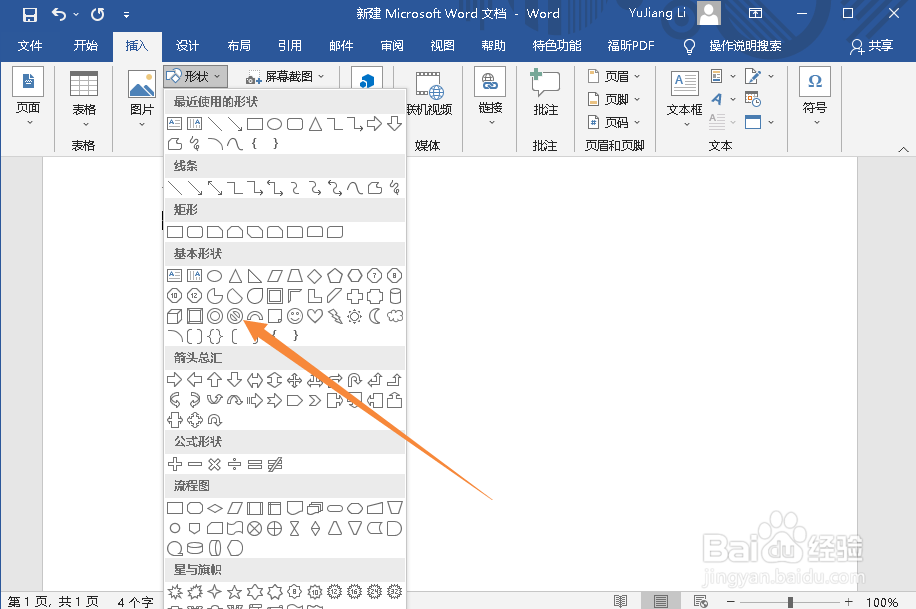Pick the 4-Point Star shape
Screen dimensions: 916x609
pyautogui.click(x=214, y=593)
